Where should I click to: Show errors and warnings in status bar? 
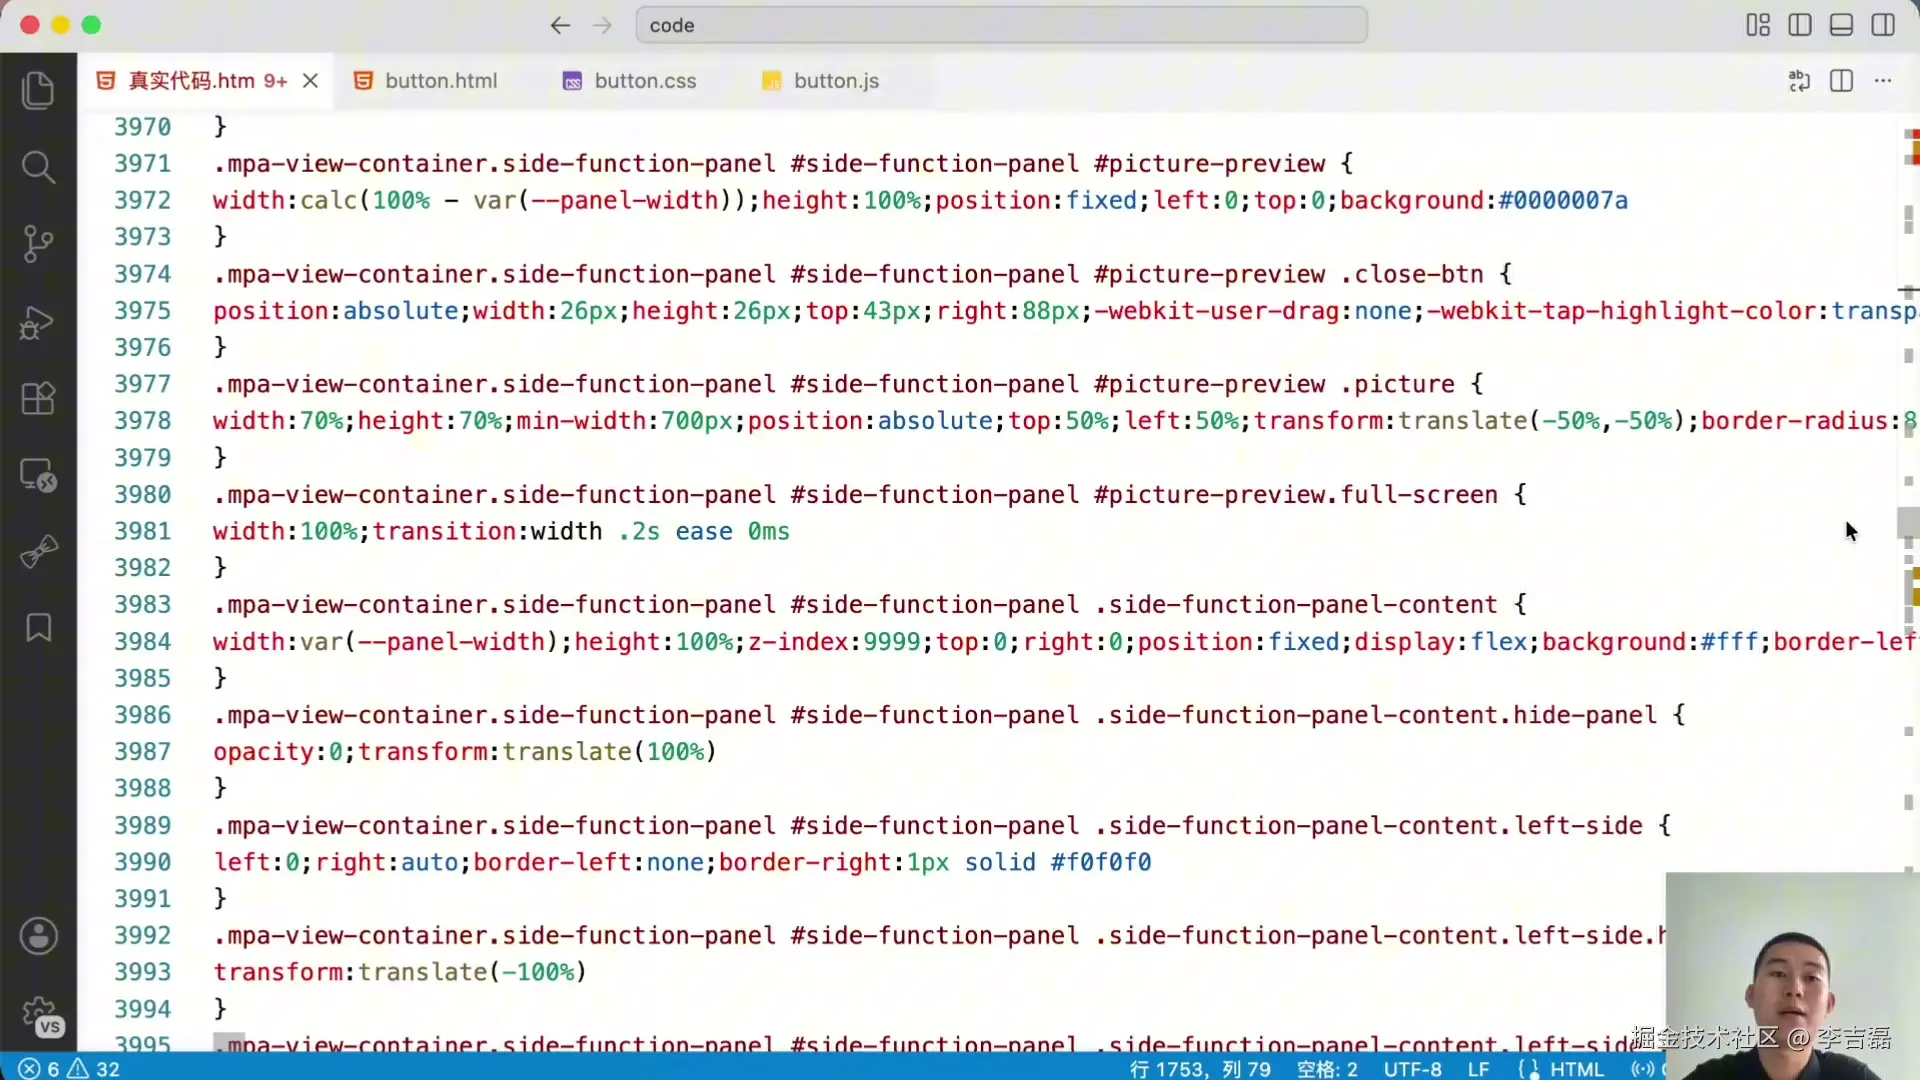point(69,1069)
